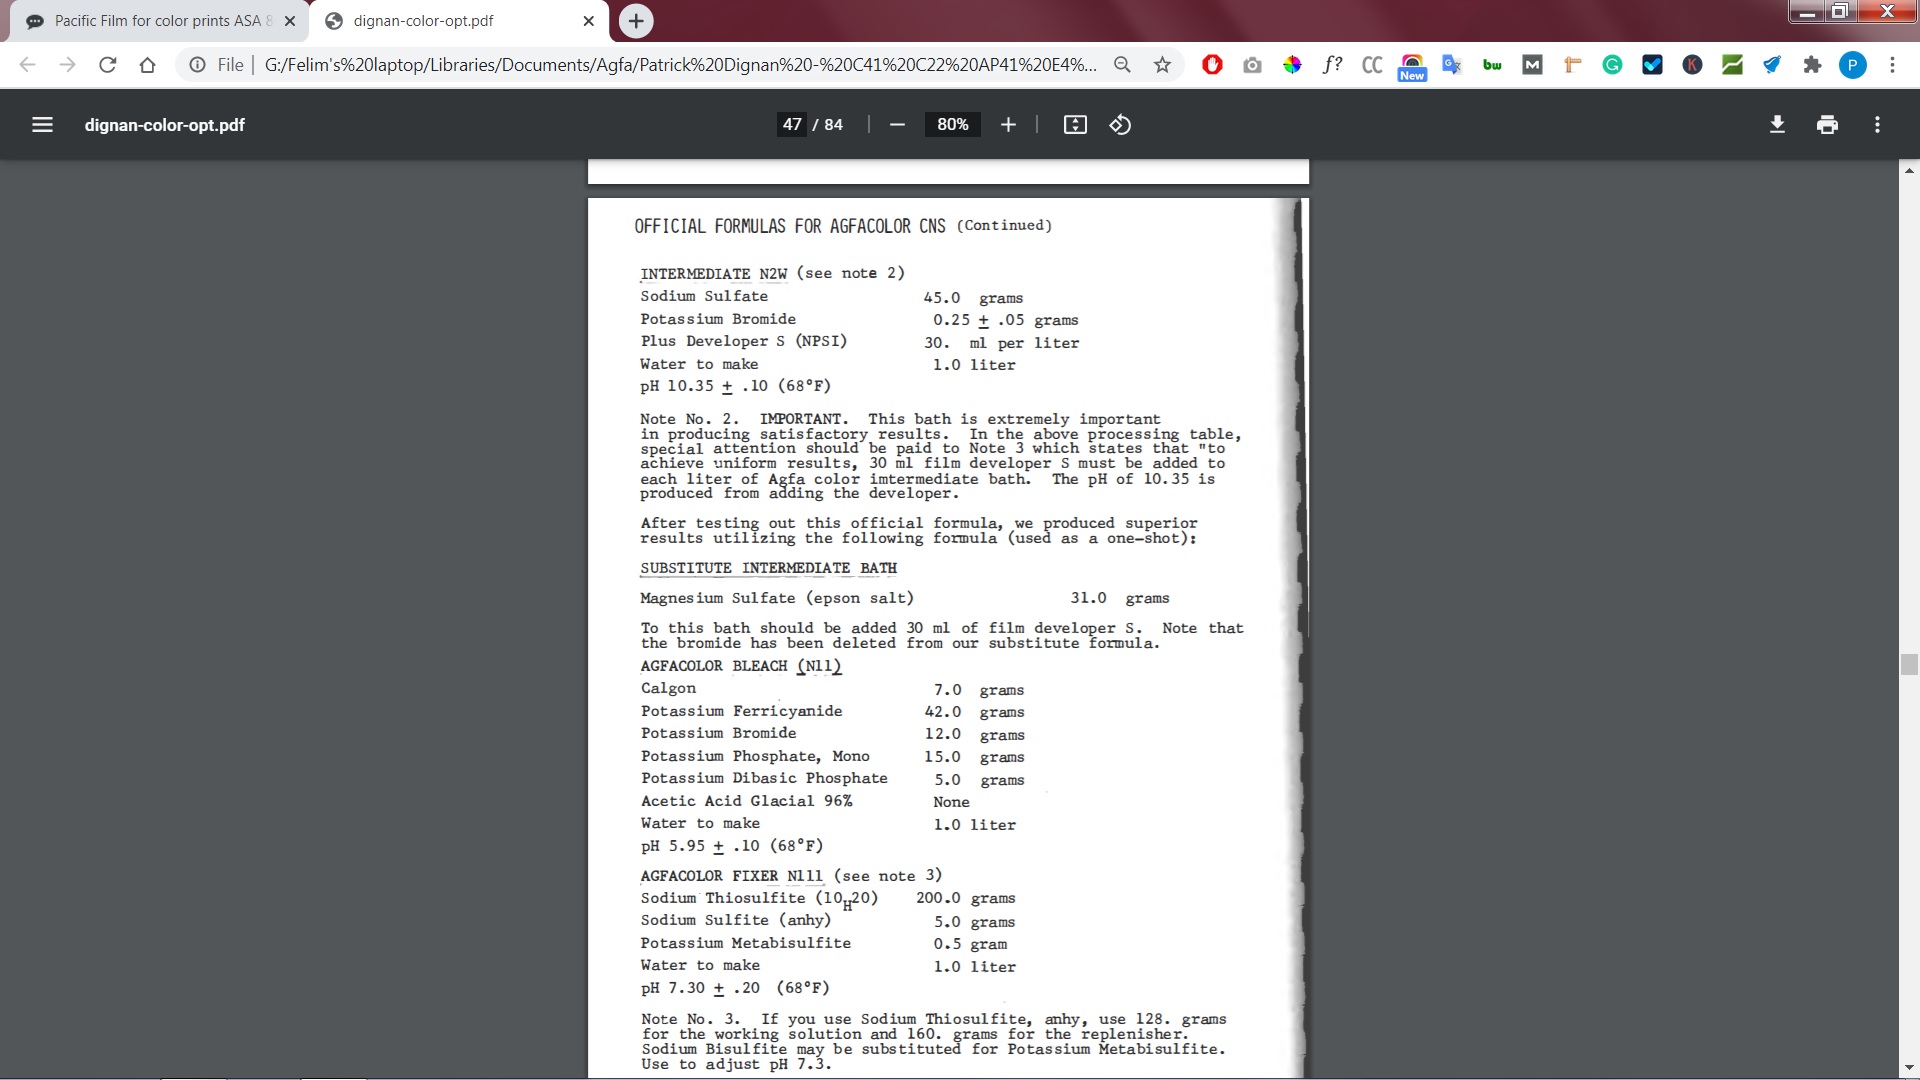This screenshot has width=1920, height=1080.
Task: Close the Pacific Film tab
Action: pos(290,21)
